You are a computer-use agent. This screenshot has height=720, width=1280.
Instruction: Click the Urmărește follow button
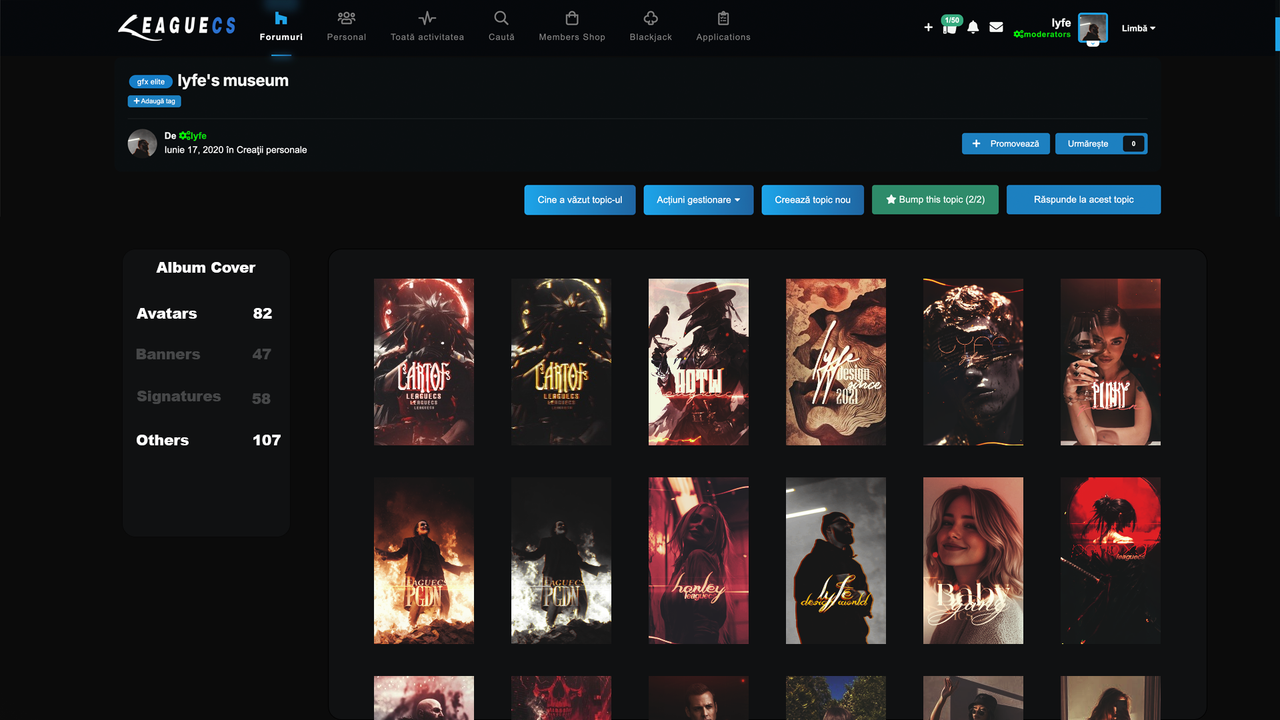(x=1101, y=144)
